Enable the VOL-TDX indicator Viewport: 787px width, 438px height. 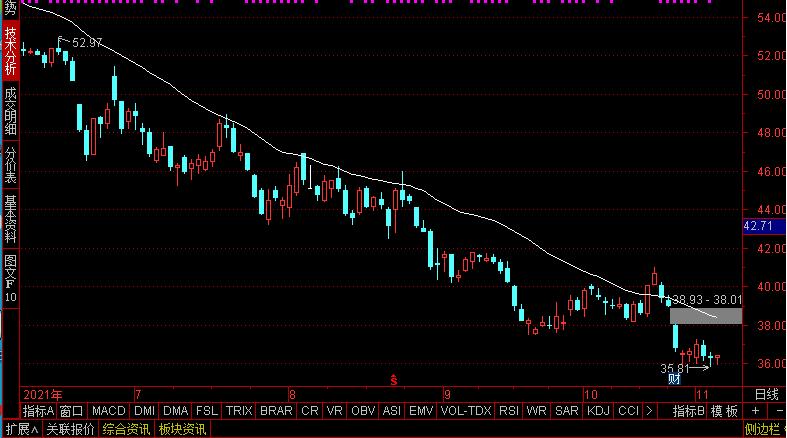(465, 411)
